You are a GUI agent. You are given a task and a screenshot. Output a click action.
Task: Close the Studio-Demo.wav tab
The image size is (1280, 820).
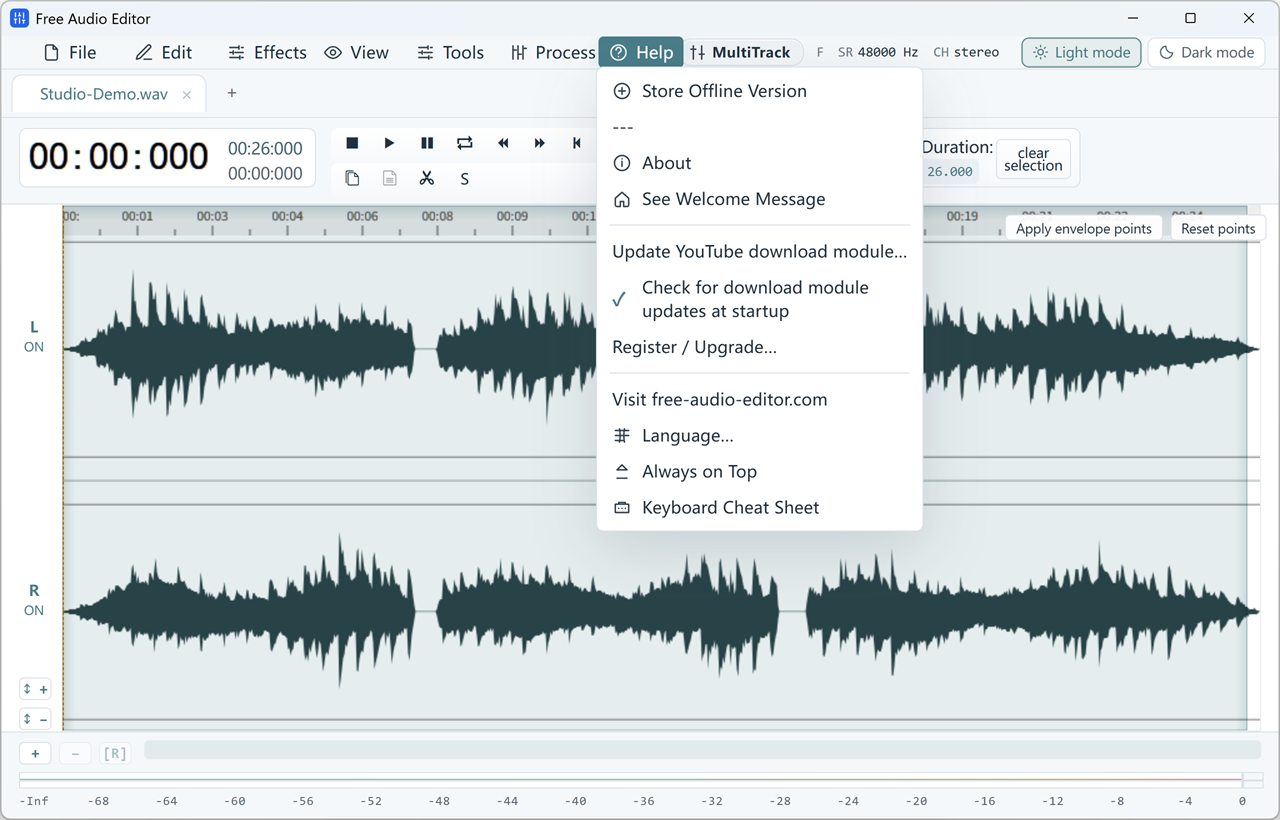pyautogui.click(x=187, y=95)
